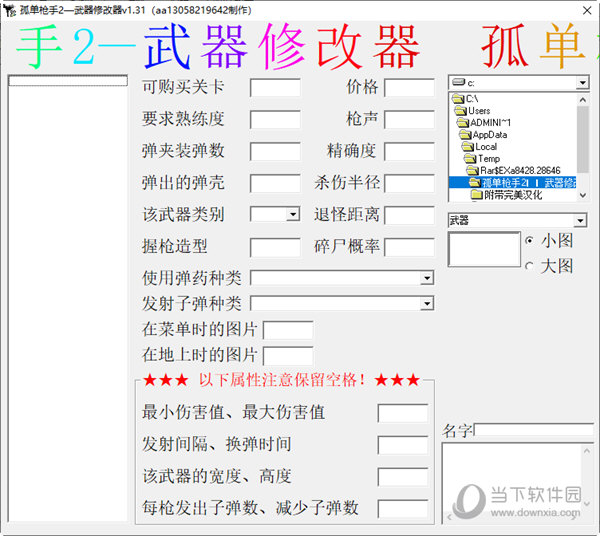The image size is (600, 536).
Task: Select the 弹夹装弹数 field
Action: [x=275, y=151]
